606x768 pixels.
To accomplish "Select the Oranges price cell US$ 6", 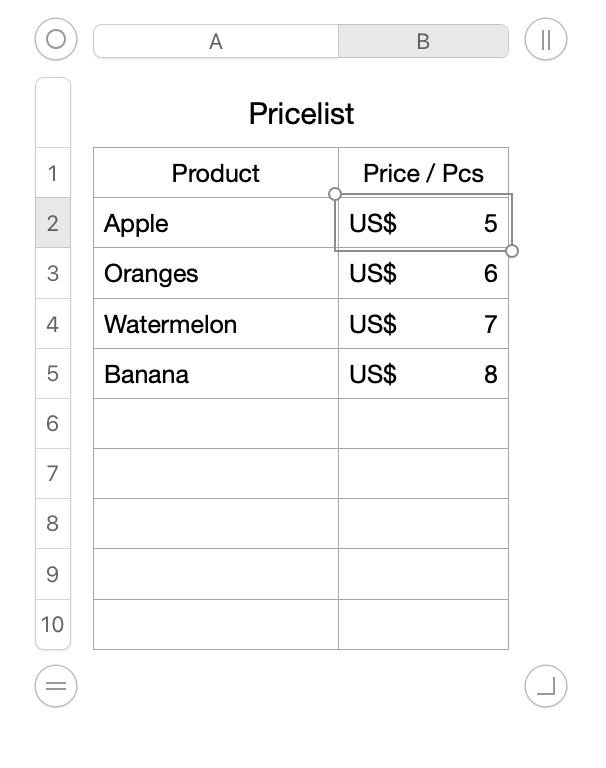I will (423, 273).
